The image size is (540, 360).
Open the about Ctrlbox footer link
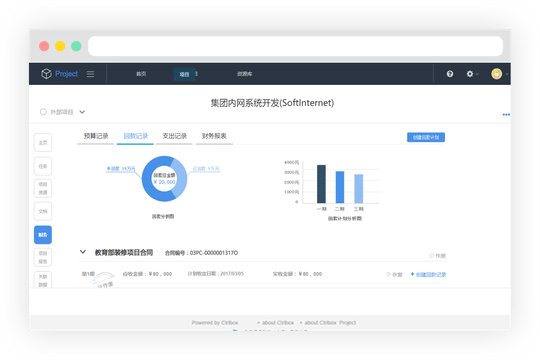tap(278, 323)
